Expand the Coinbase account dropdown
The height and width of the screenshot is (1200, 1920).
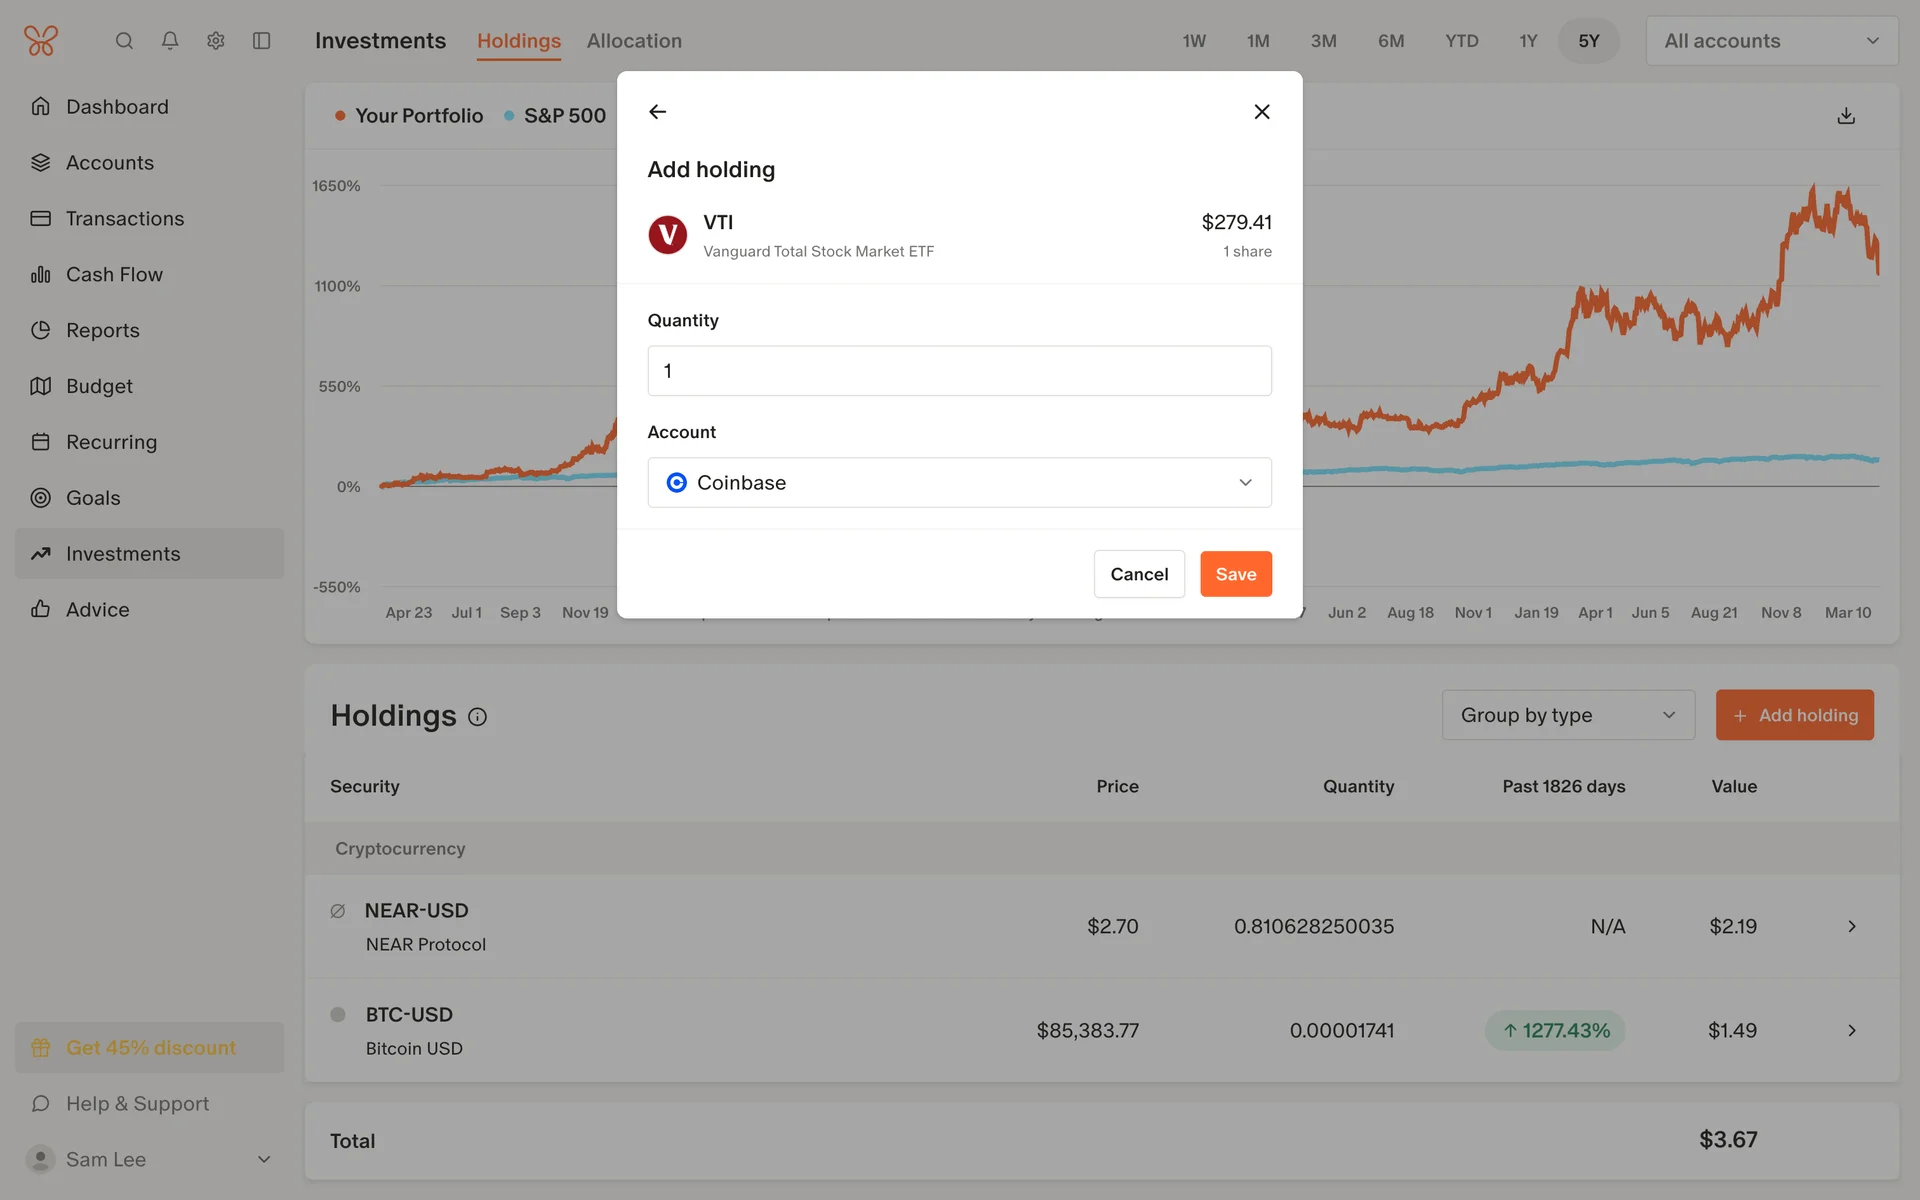point(959,483)
